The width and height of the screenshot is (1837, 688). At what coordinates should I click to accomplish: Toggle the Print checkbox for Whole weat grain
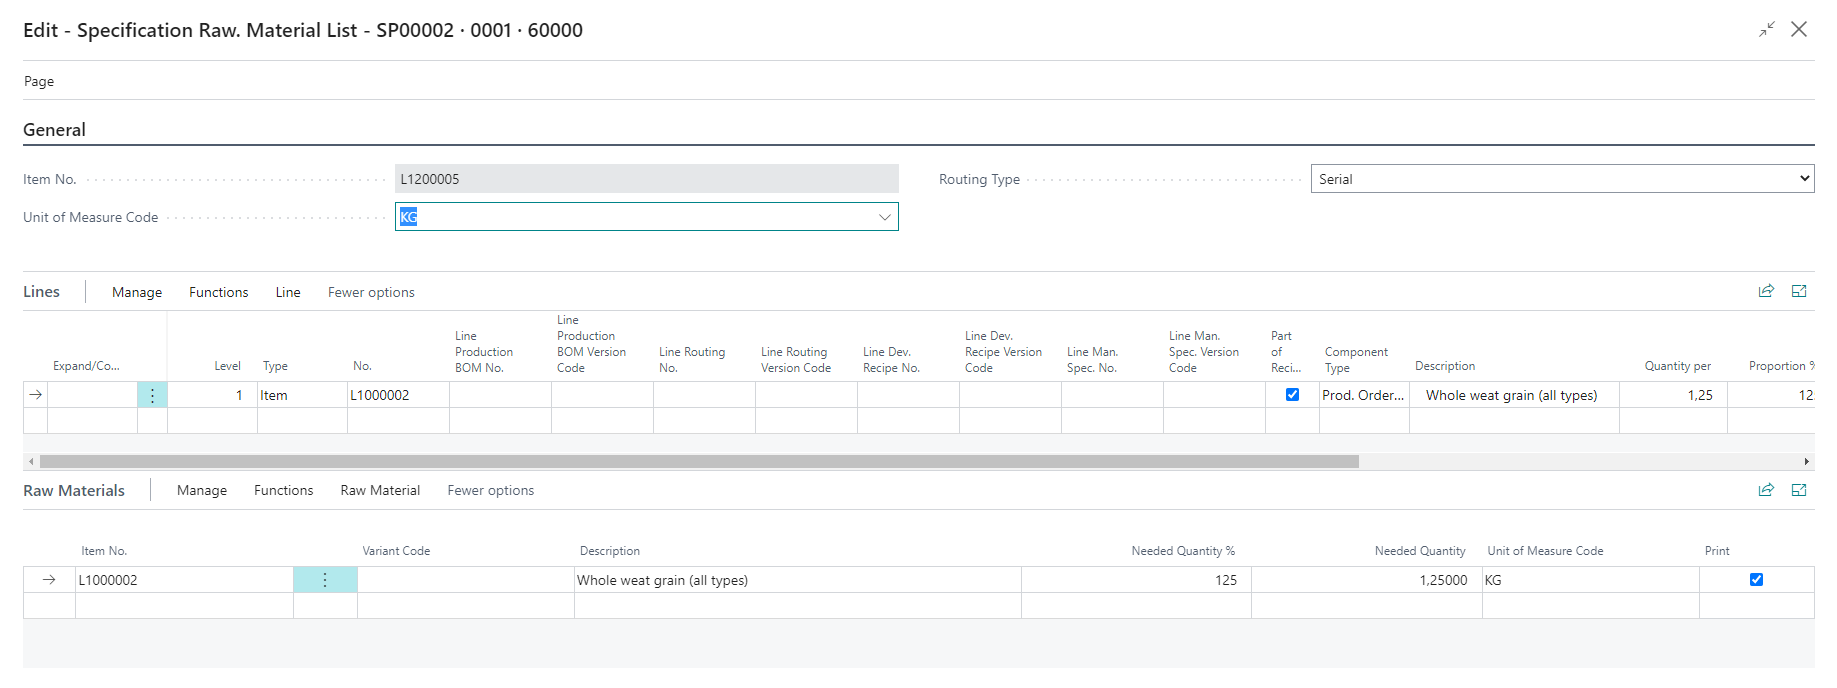(1756, 579)
